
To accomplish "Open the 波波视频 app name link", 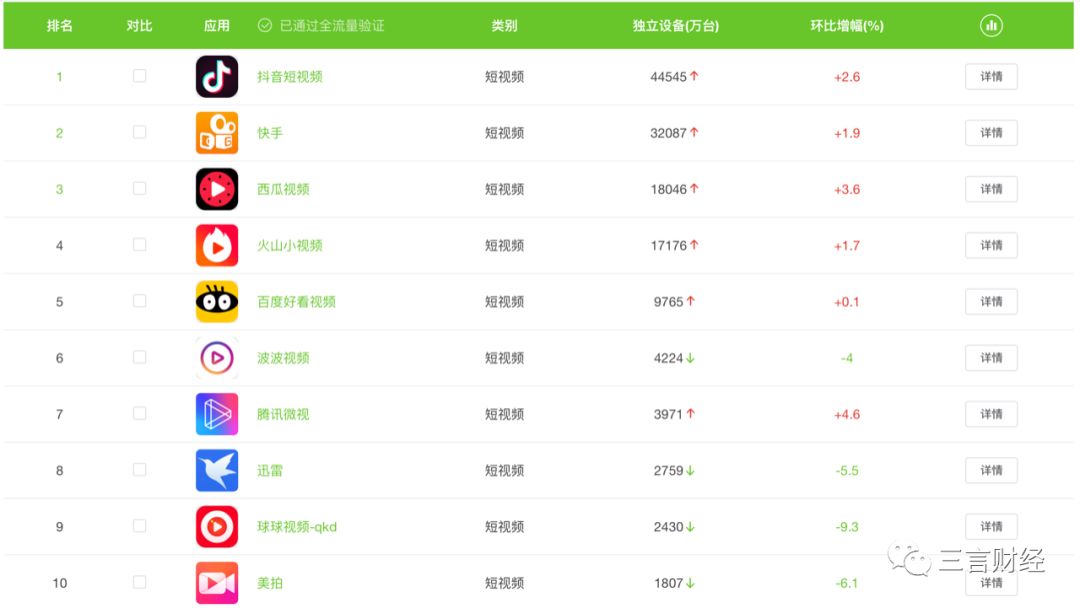I will click(x=283, y=358).
